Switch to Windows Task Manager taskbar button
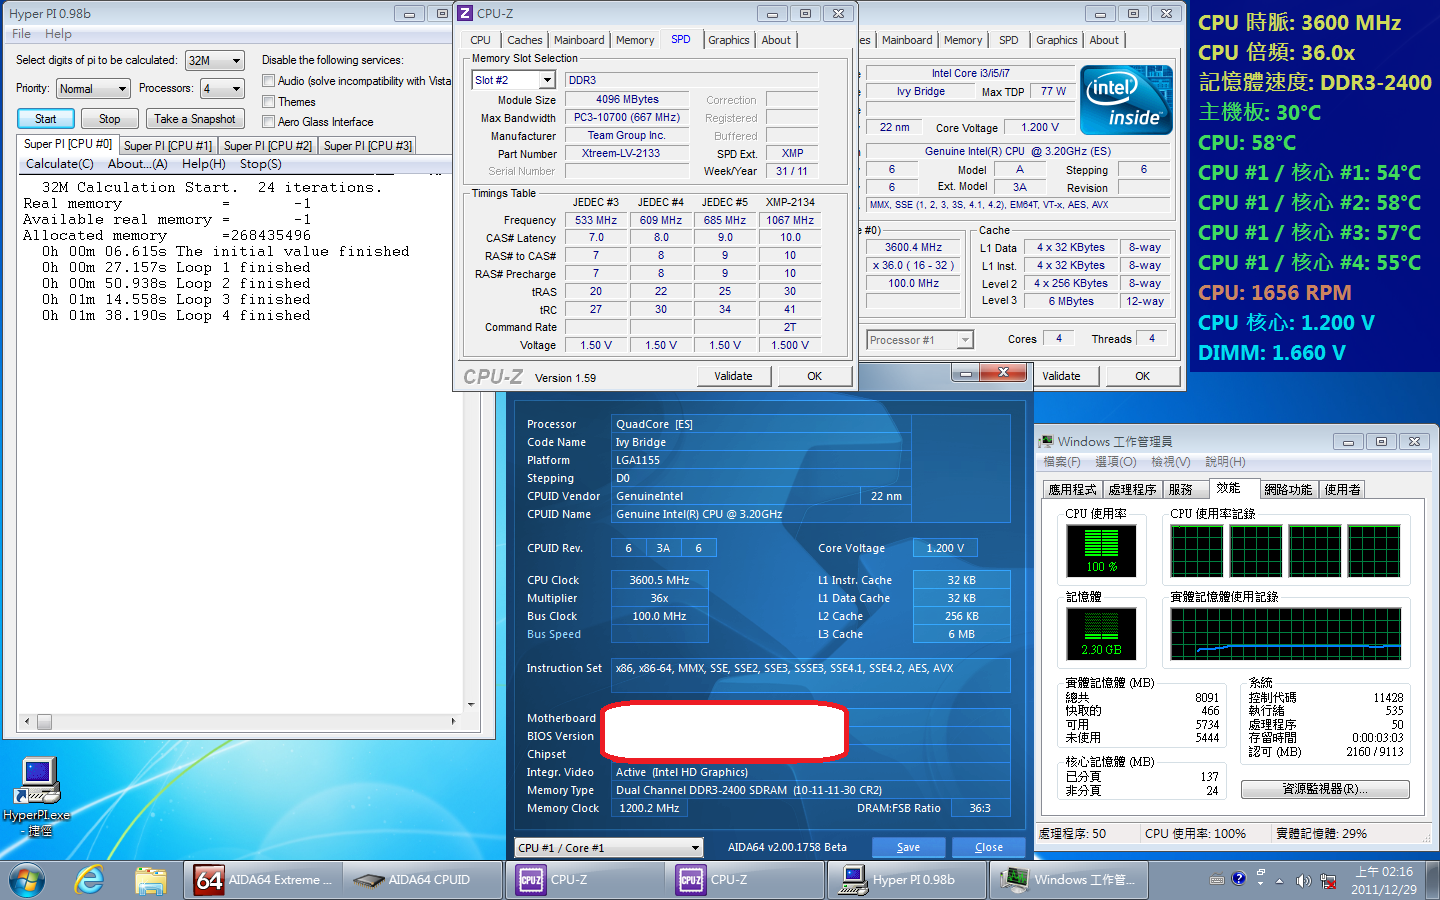The width and height of the screenshot is (1440, 900). (1068, 880)
